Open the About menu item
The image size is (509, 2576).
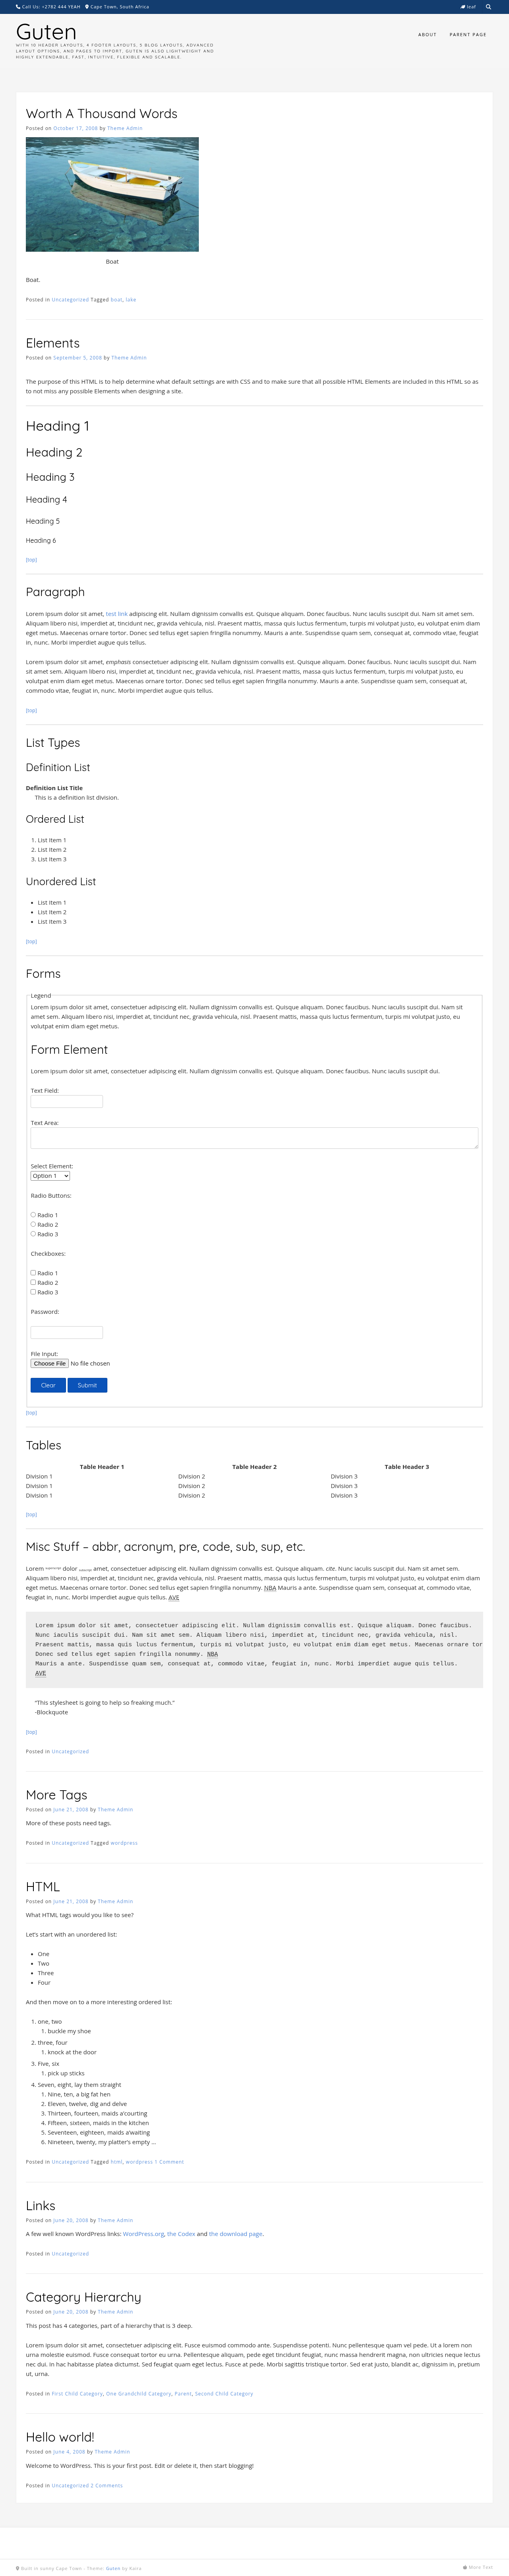(427, 34)
